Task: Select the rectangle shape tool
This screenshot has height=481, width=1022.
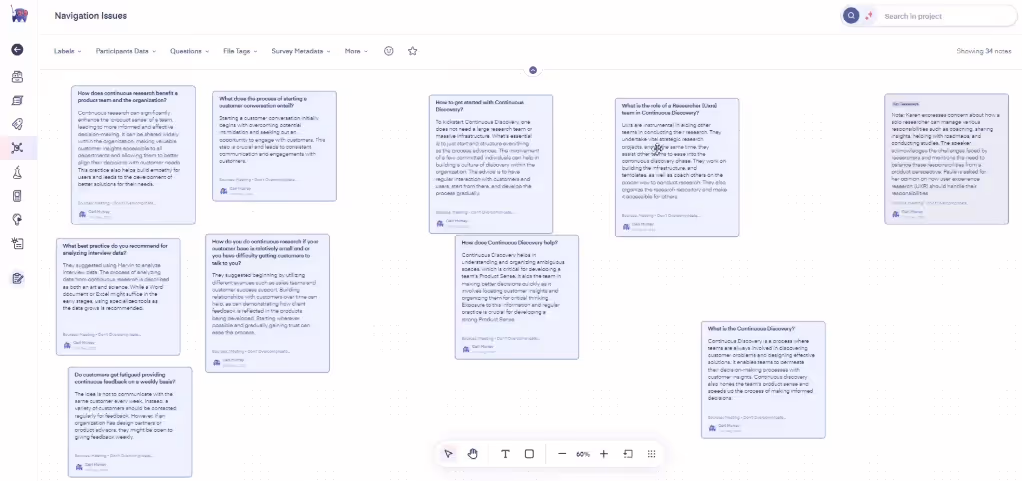Action: [x=529, y=454]
